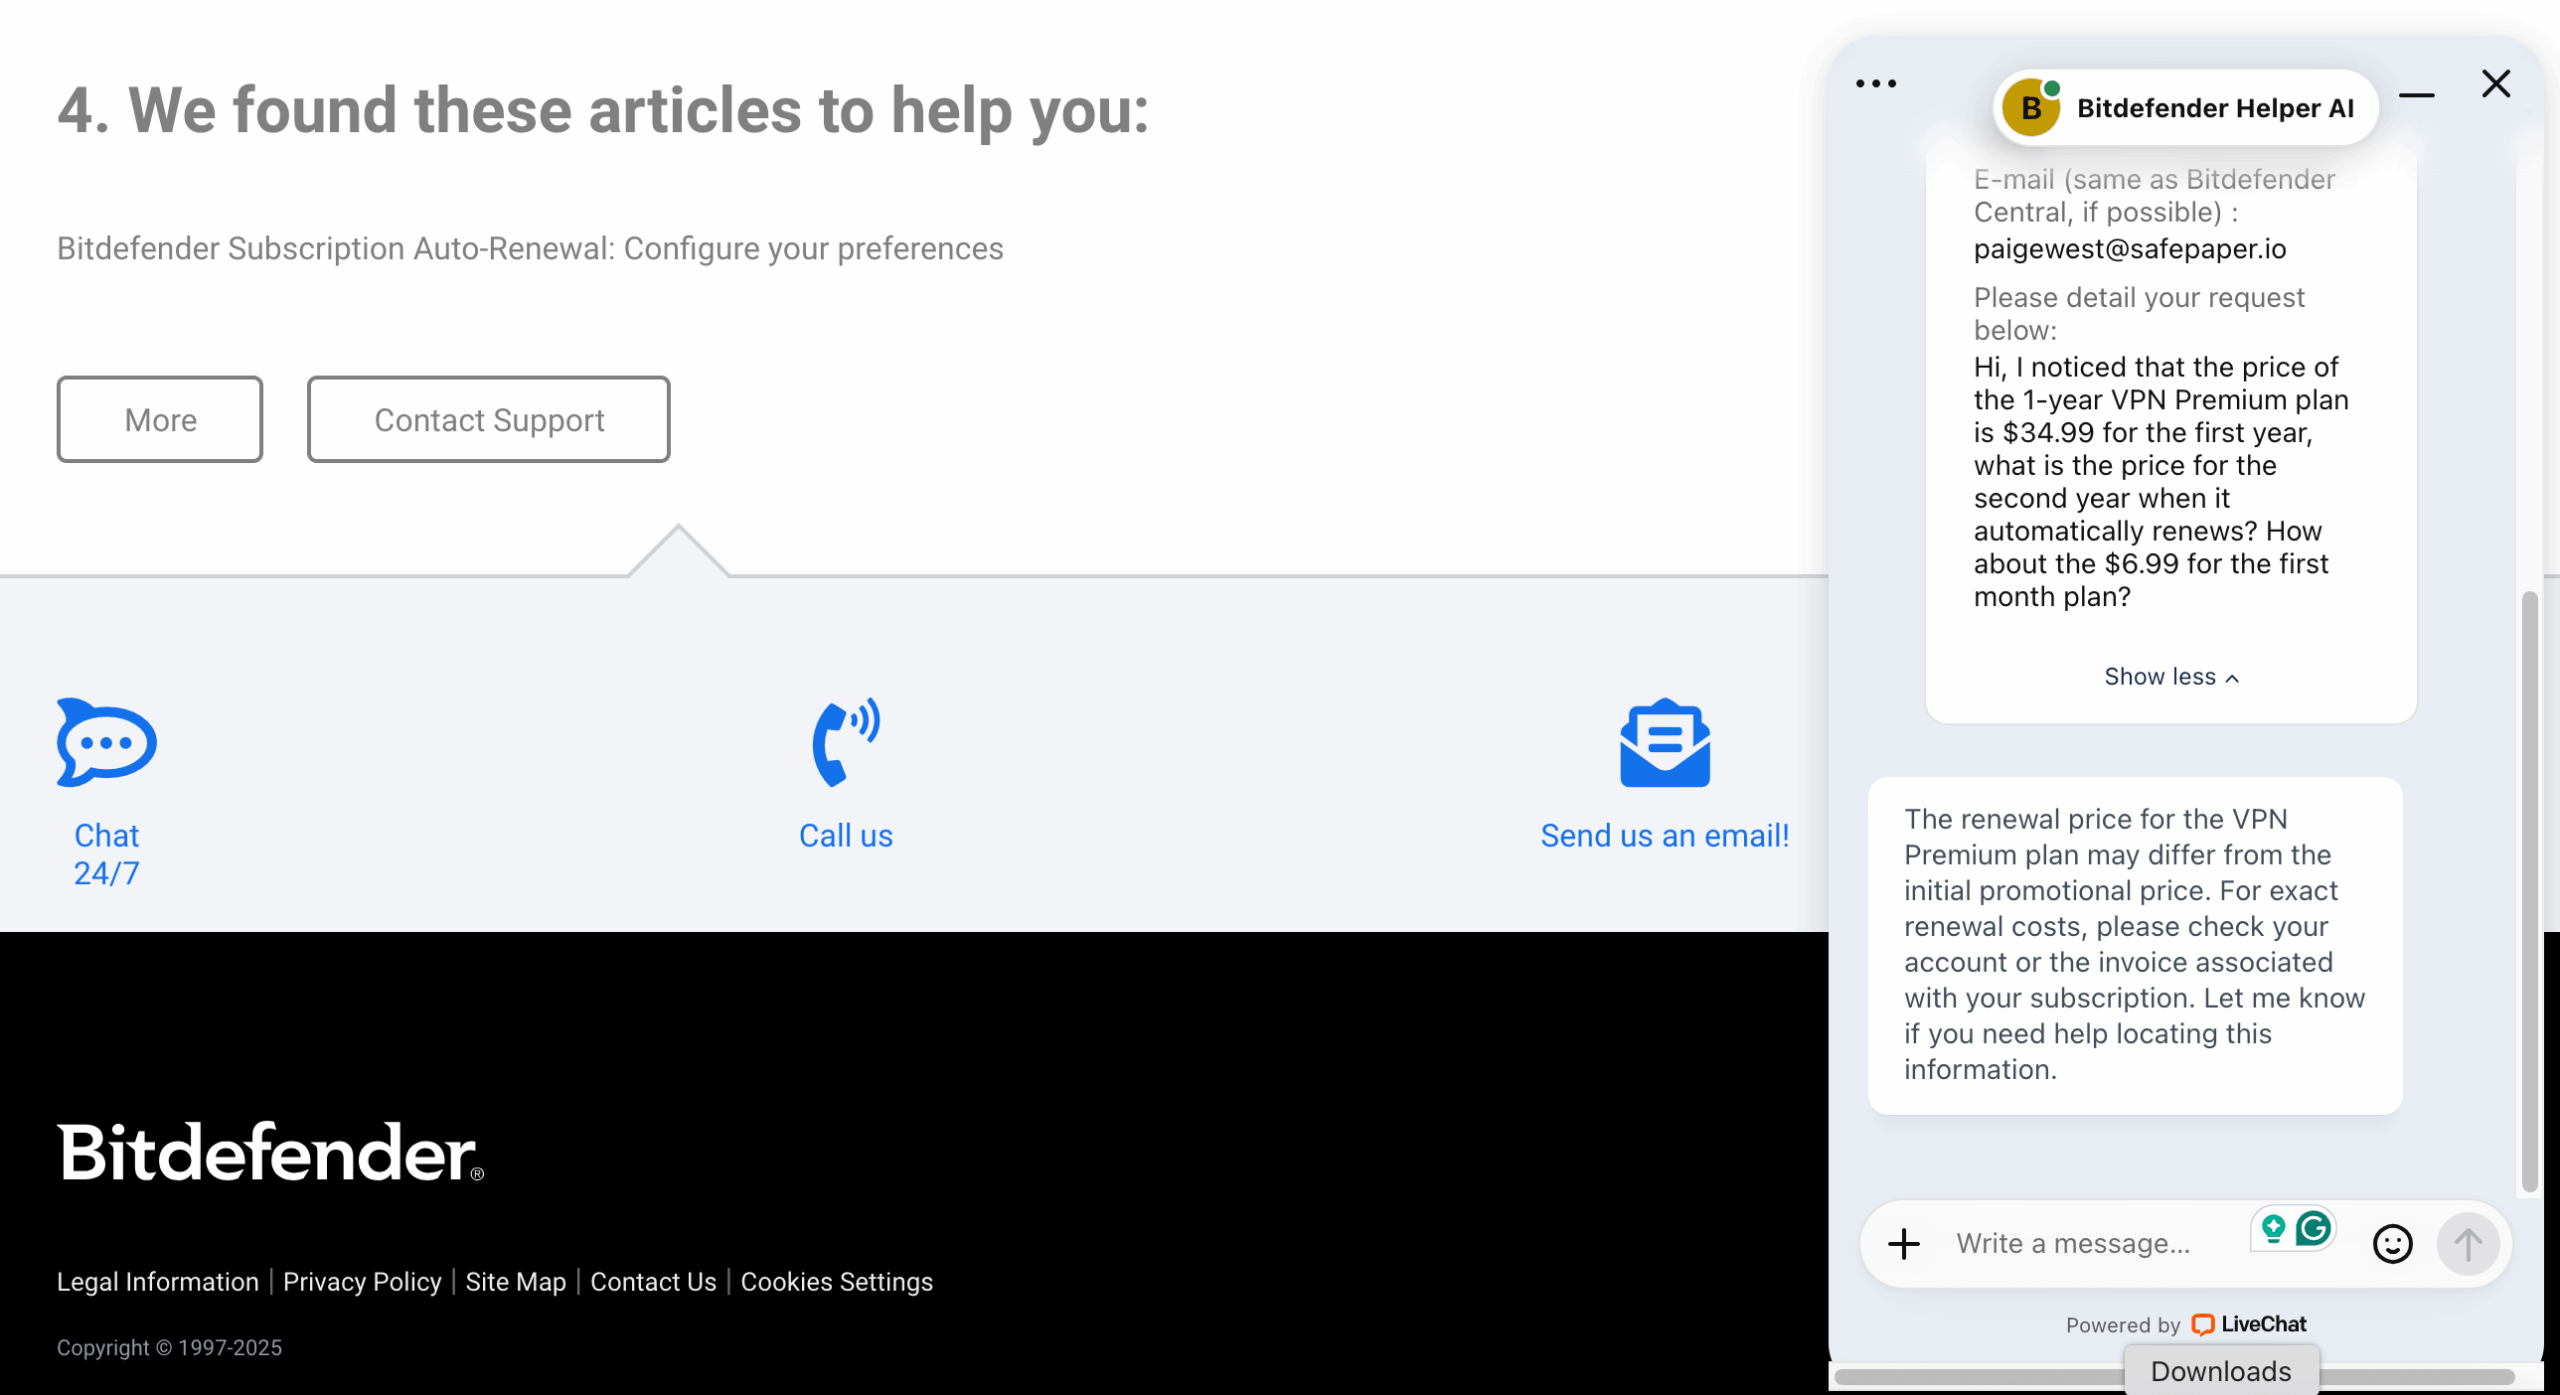The width and height of the screenshot is (2560, 1395).
Task: Click the LiveChat logo link
Action: point(2249,1324)
